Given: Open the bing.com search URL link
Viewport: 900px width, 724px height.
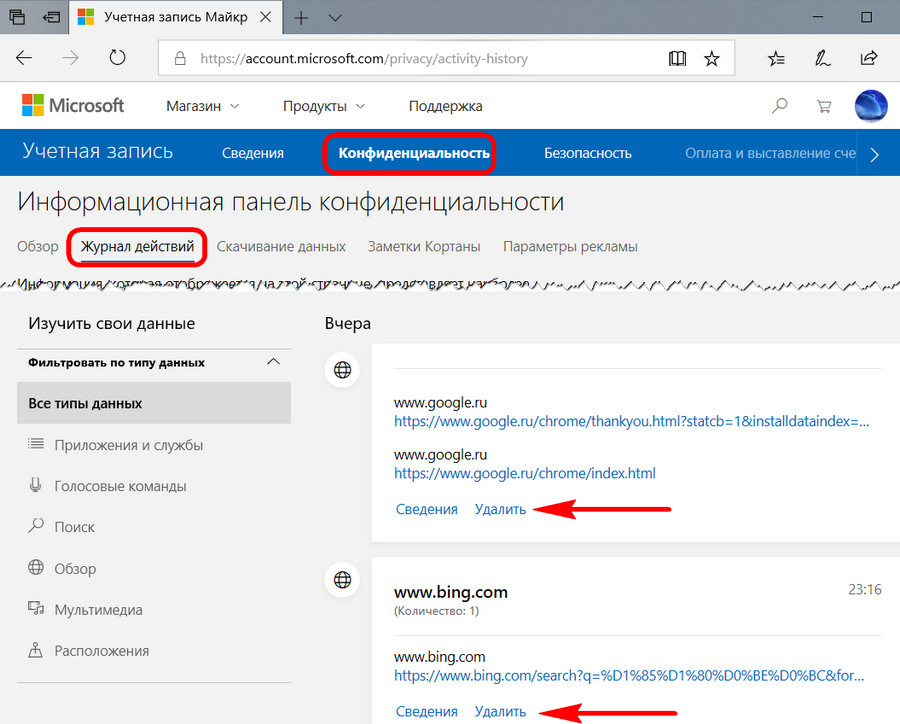Looking at the screenshot, I should [x=629, y=676].
